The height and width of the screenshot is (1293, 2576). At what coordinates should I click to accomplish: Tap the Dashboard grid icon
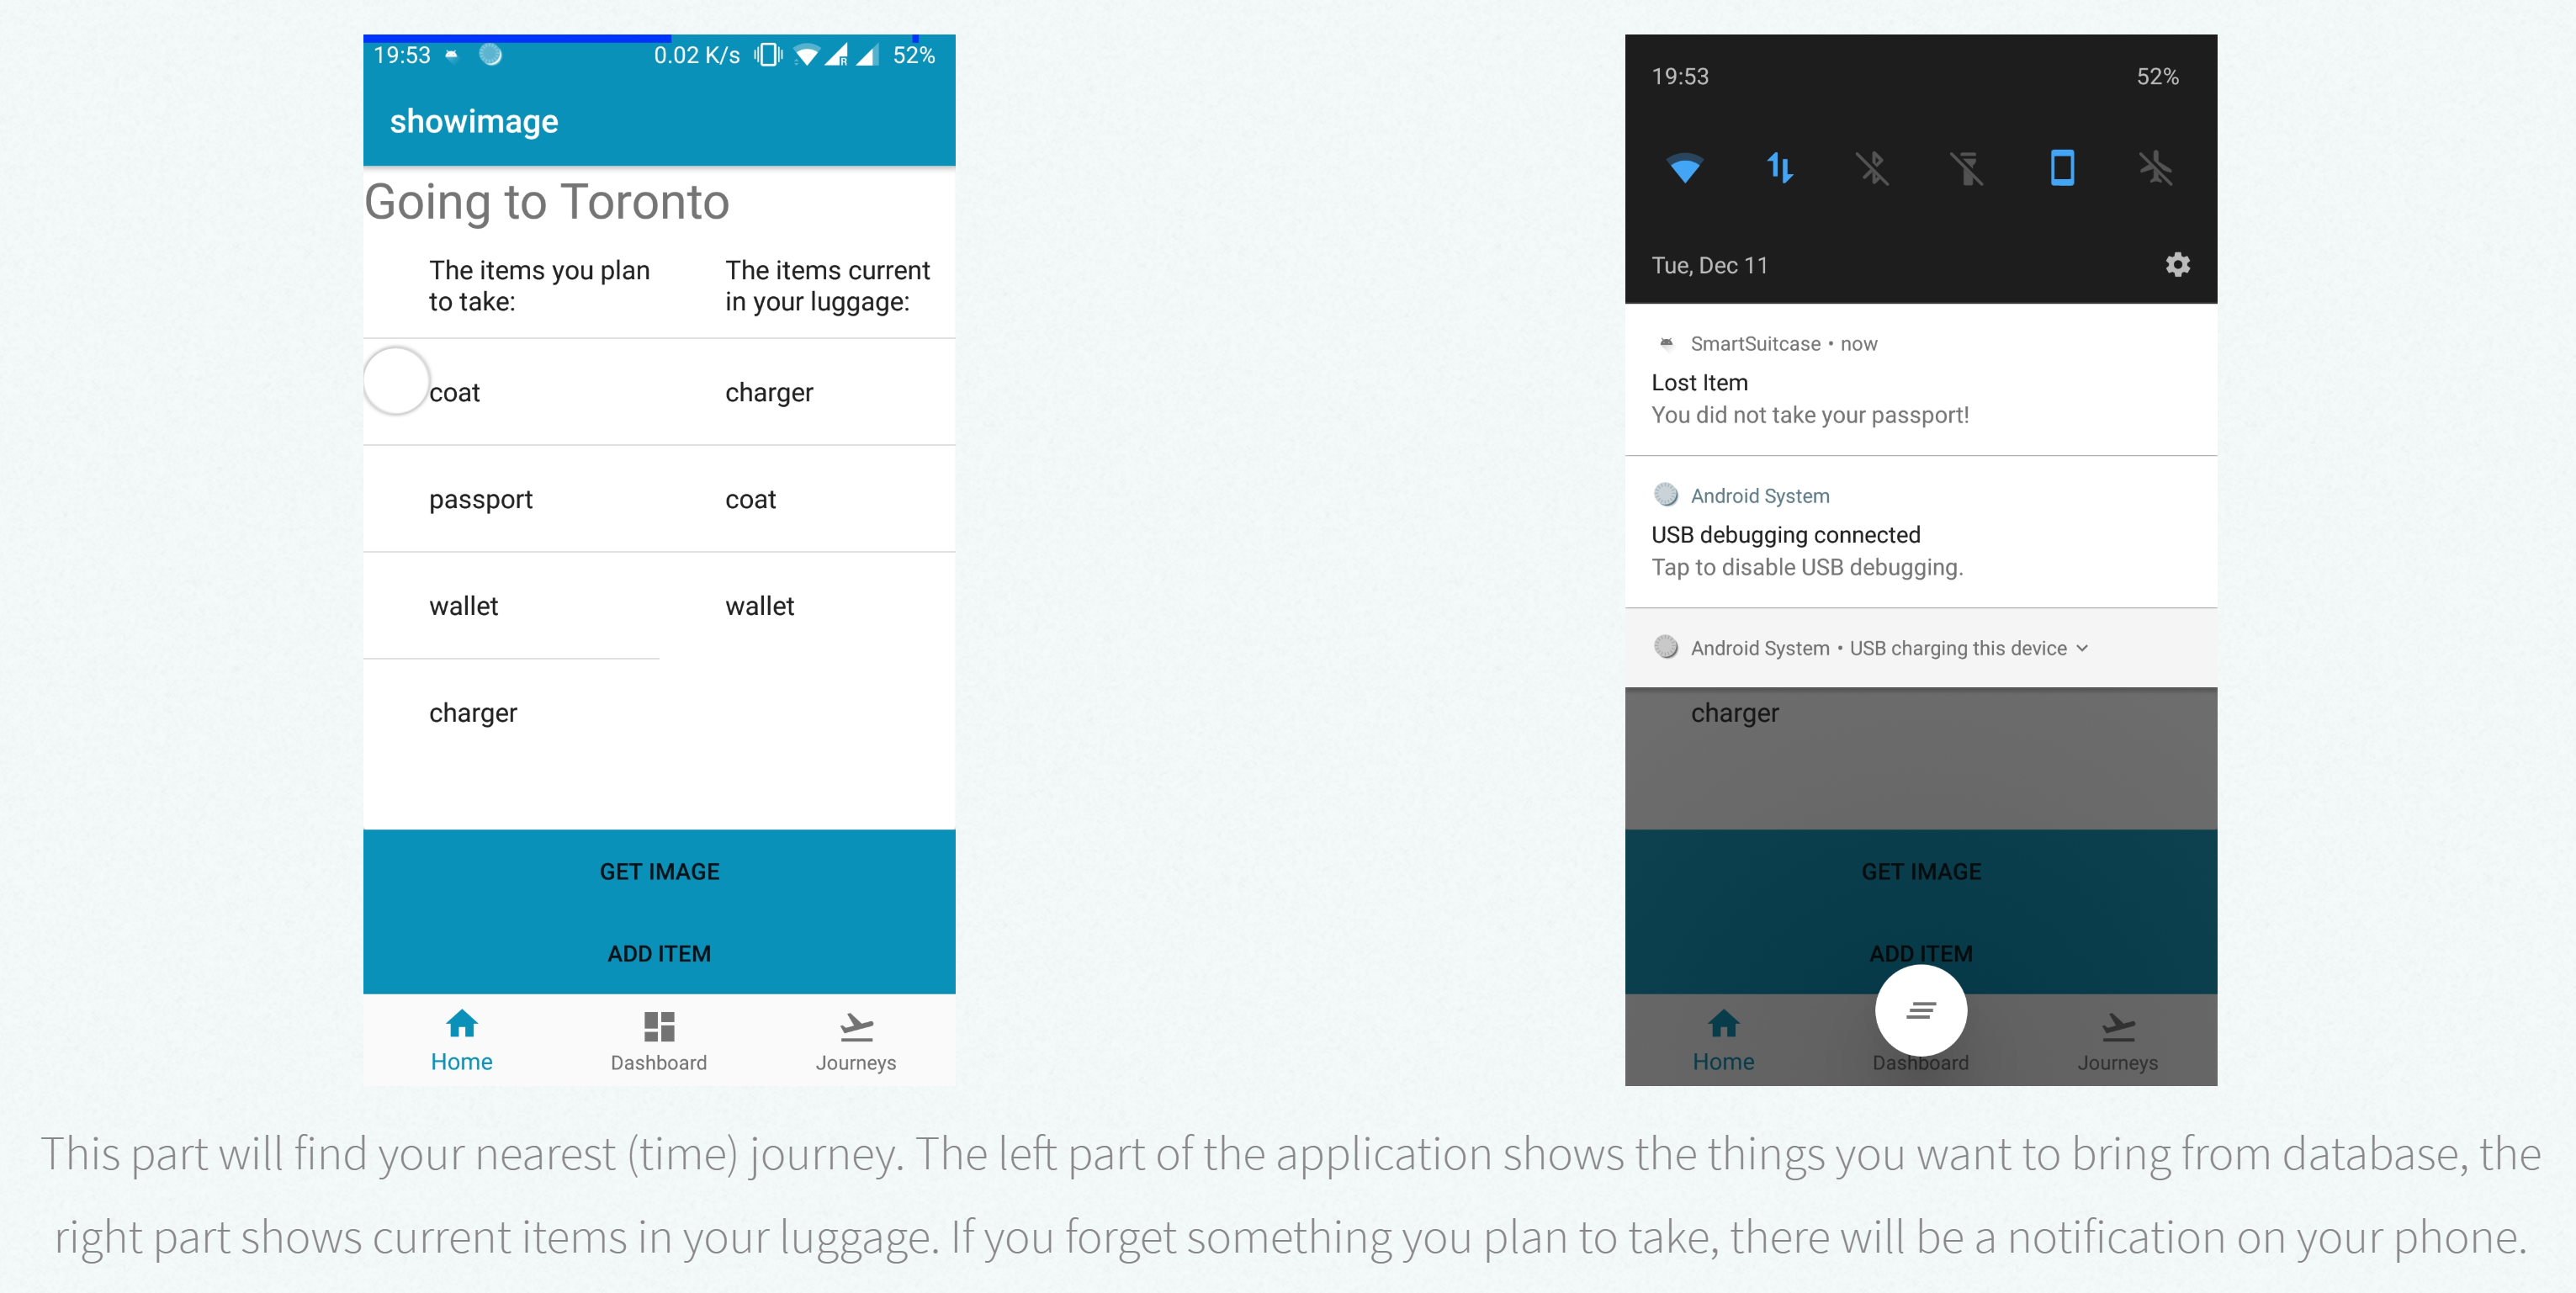click(x=656, y=1025)
